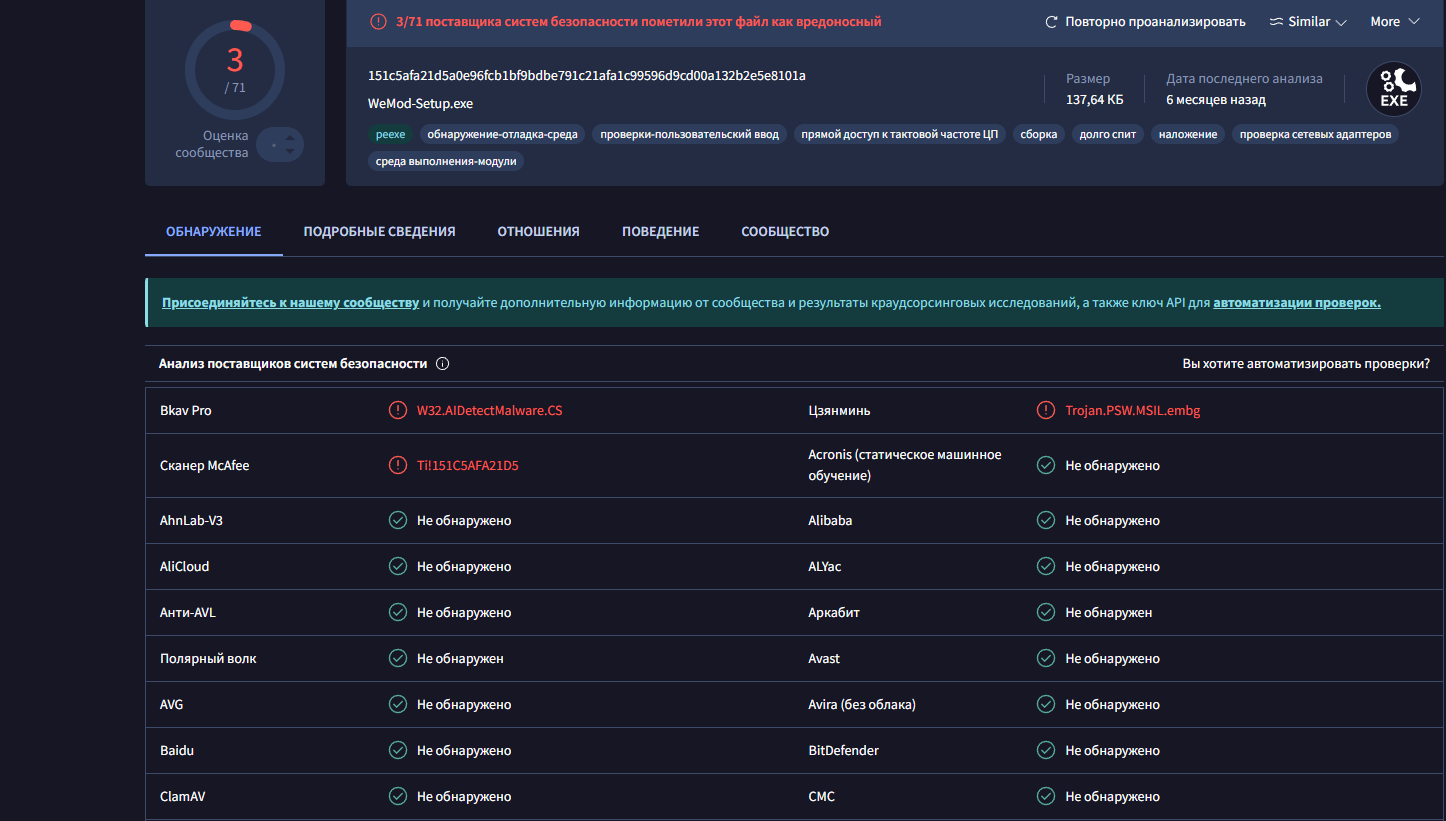Click the red warning icon in header banner
Viewport: 1446px width, 821px height.
click(378, 21)
